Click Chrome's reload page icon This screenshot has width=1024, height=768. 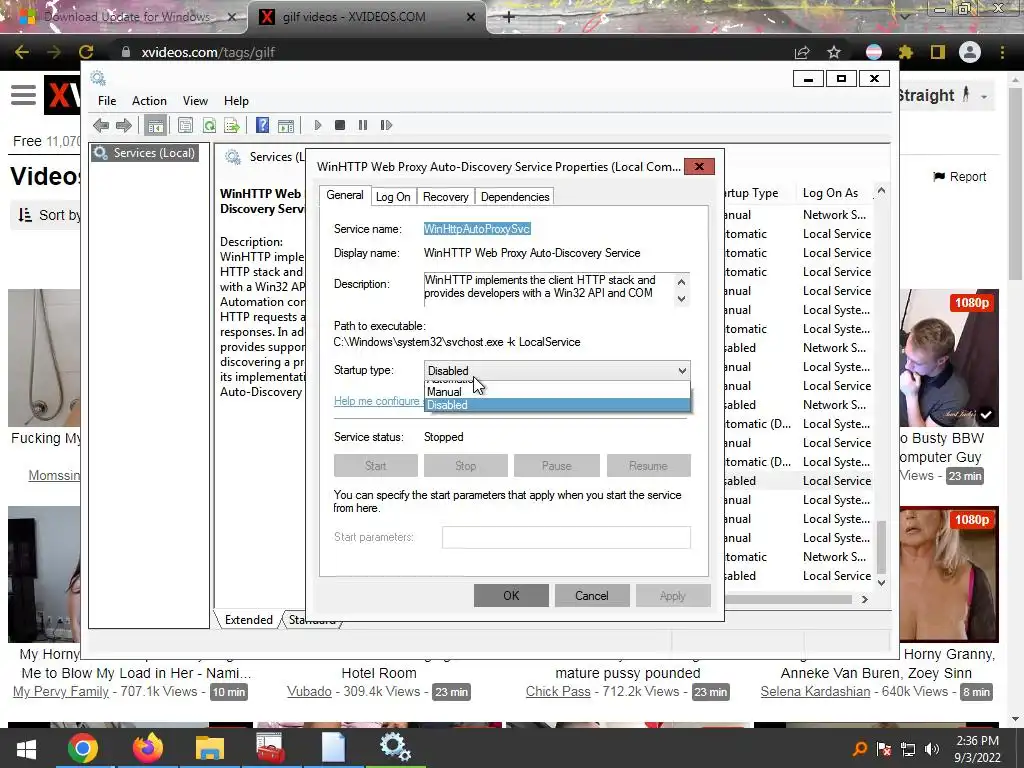pyautogui.click(x=86, y=52)
